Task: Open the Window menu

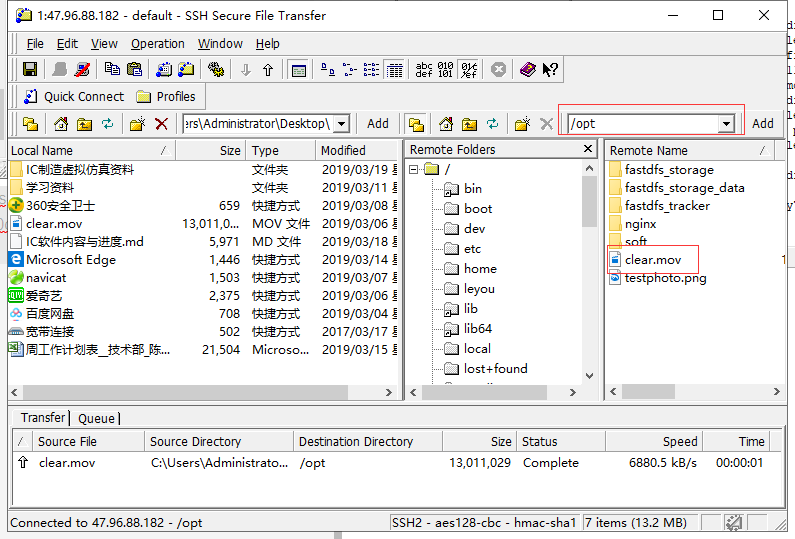Action: 220,44
